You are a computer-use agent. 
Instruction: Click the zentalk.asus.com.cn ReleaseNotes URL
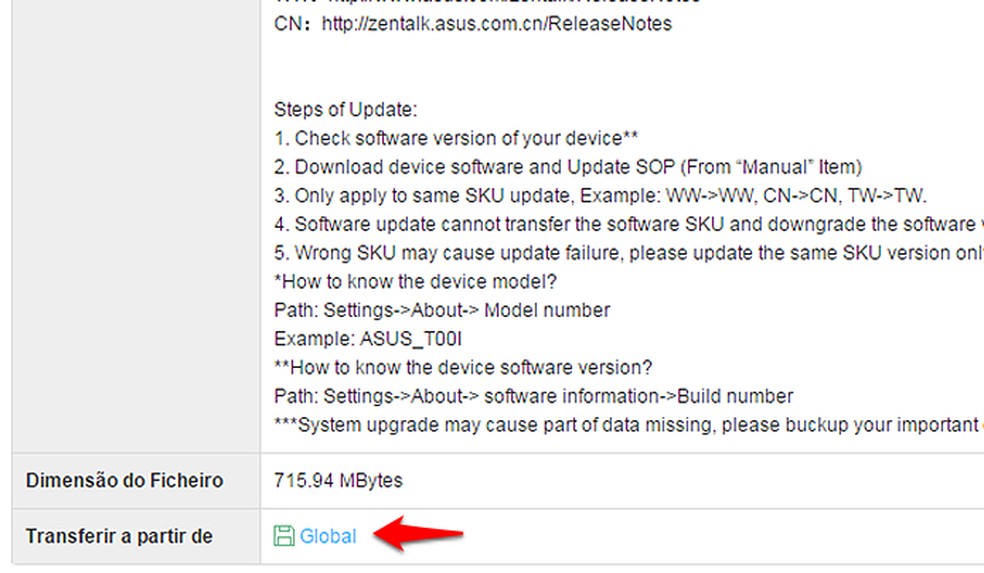coord(496,22)
